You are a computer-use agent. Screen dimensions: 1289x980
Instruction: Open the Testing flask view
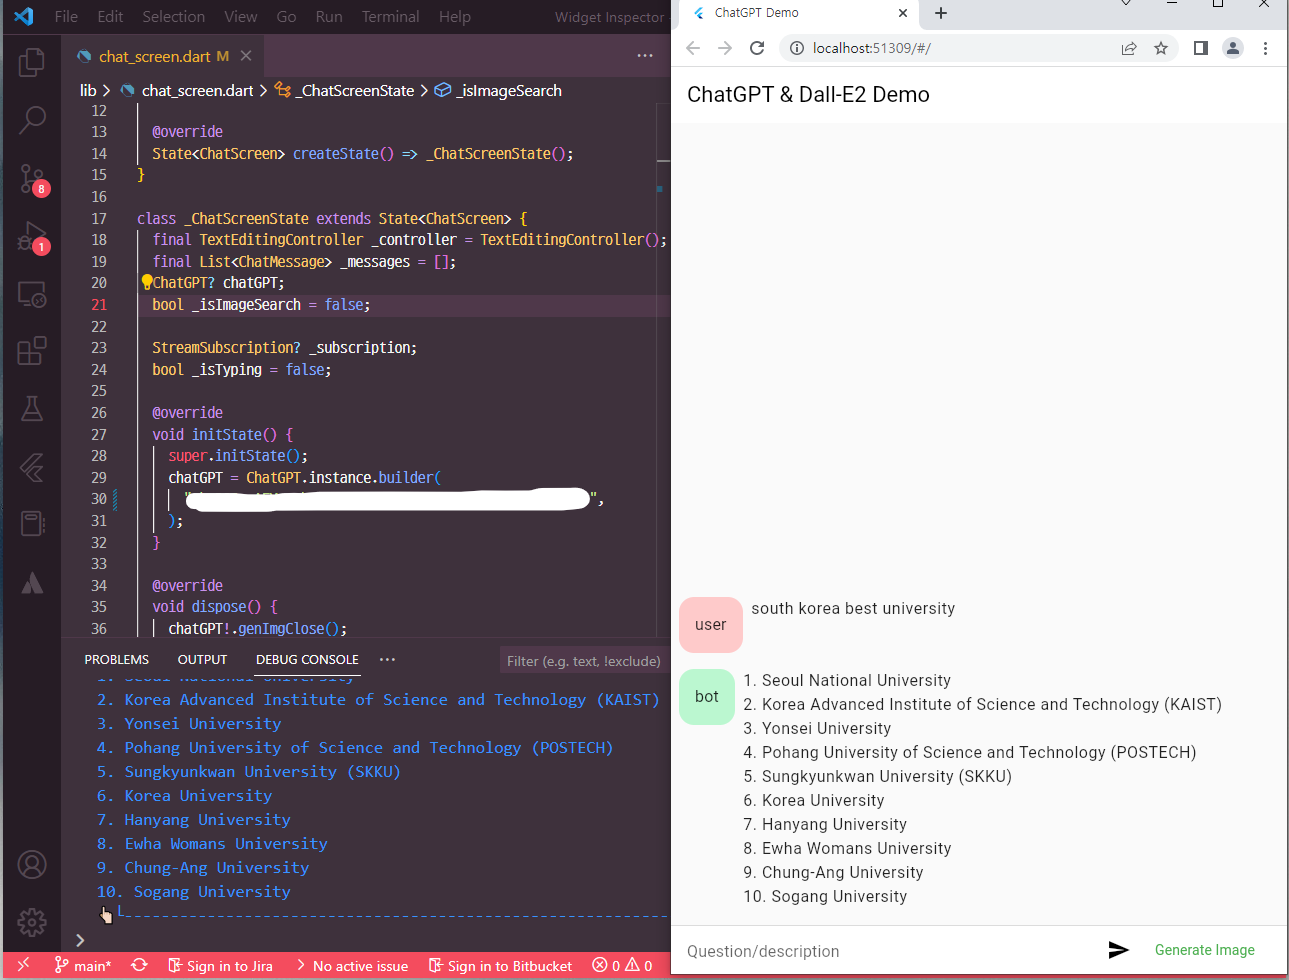point(32,408)
